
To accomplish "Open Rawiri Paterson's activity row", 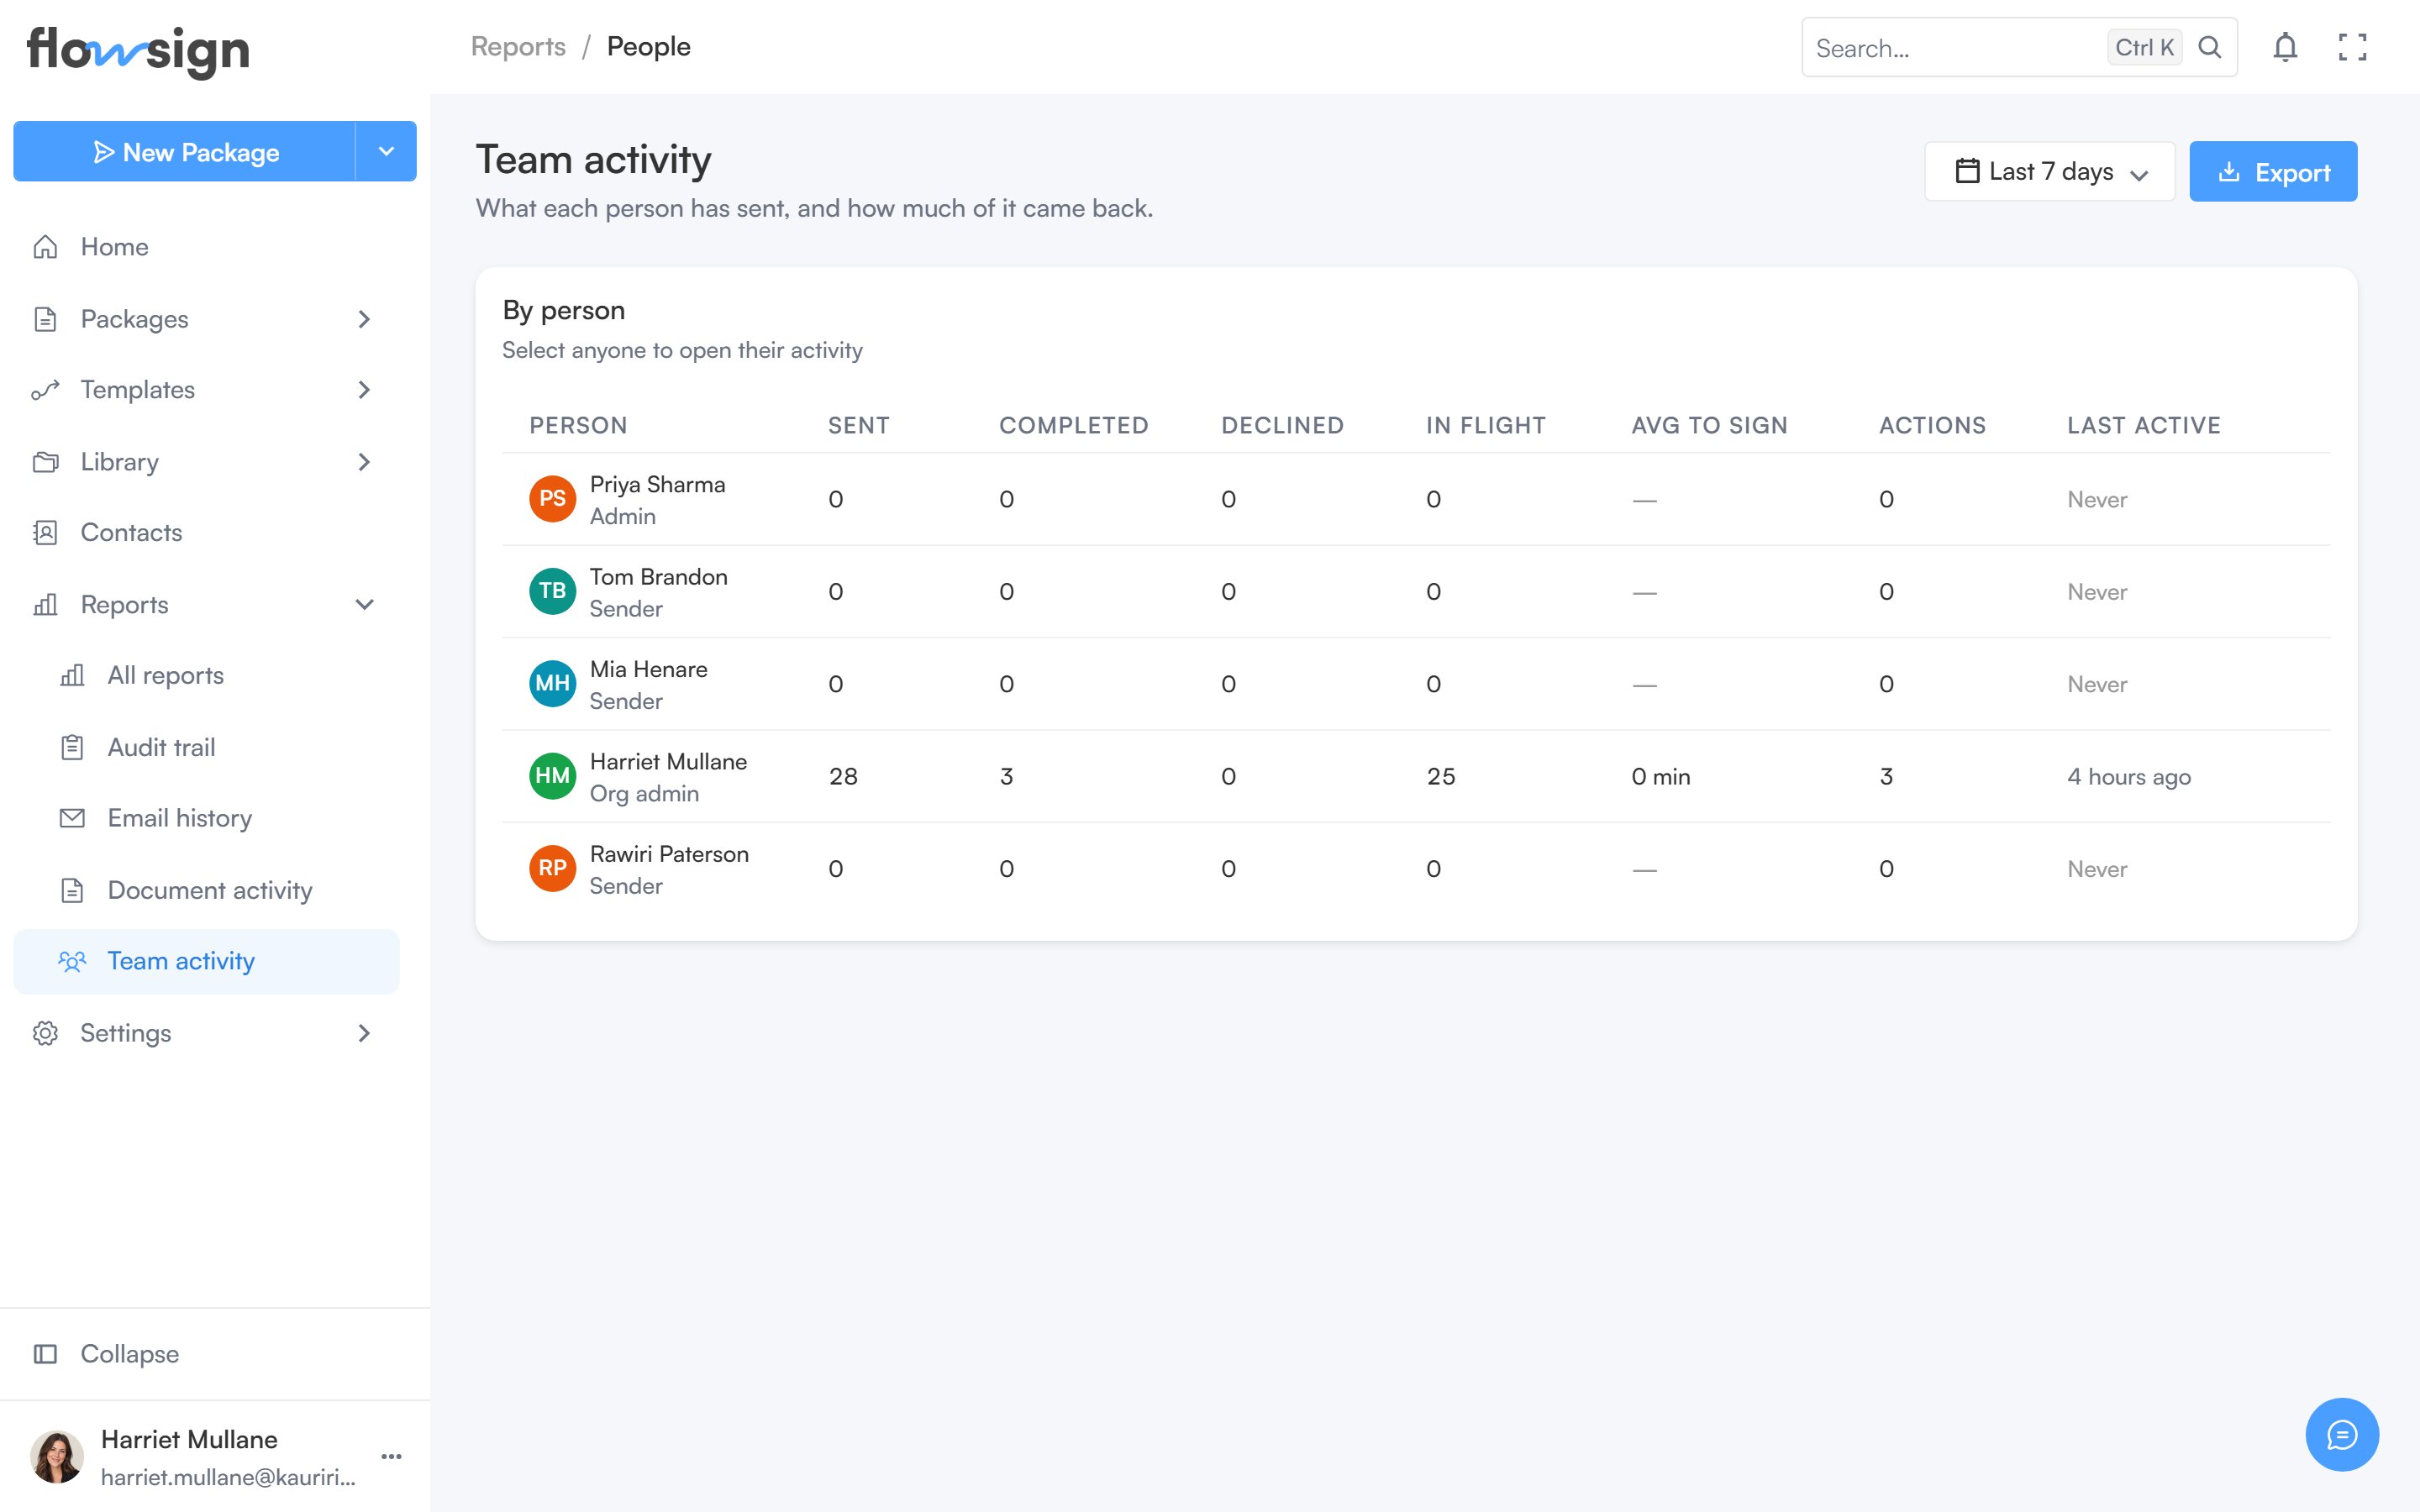I will tap(1416, 868).
